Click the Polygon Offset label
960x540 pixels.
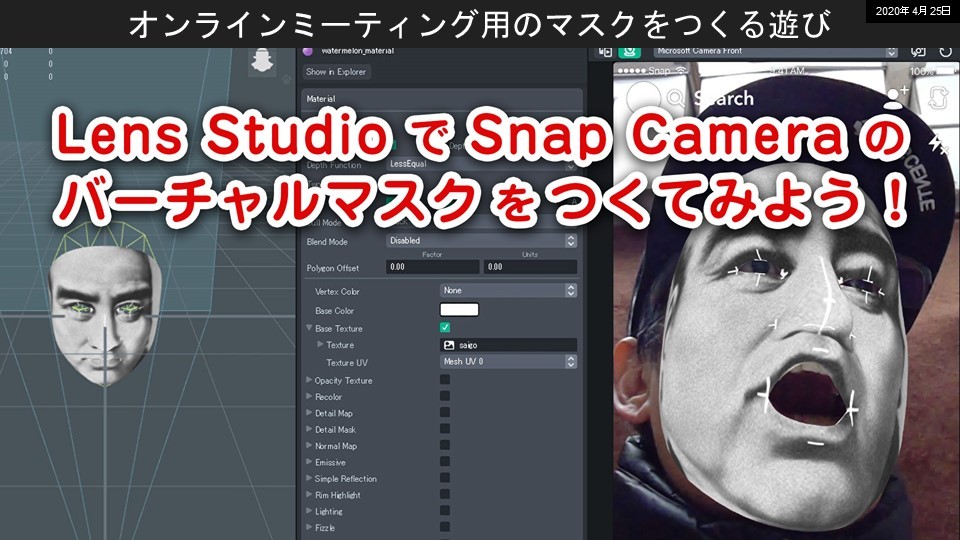point(332,268)
